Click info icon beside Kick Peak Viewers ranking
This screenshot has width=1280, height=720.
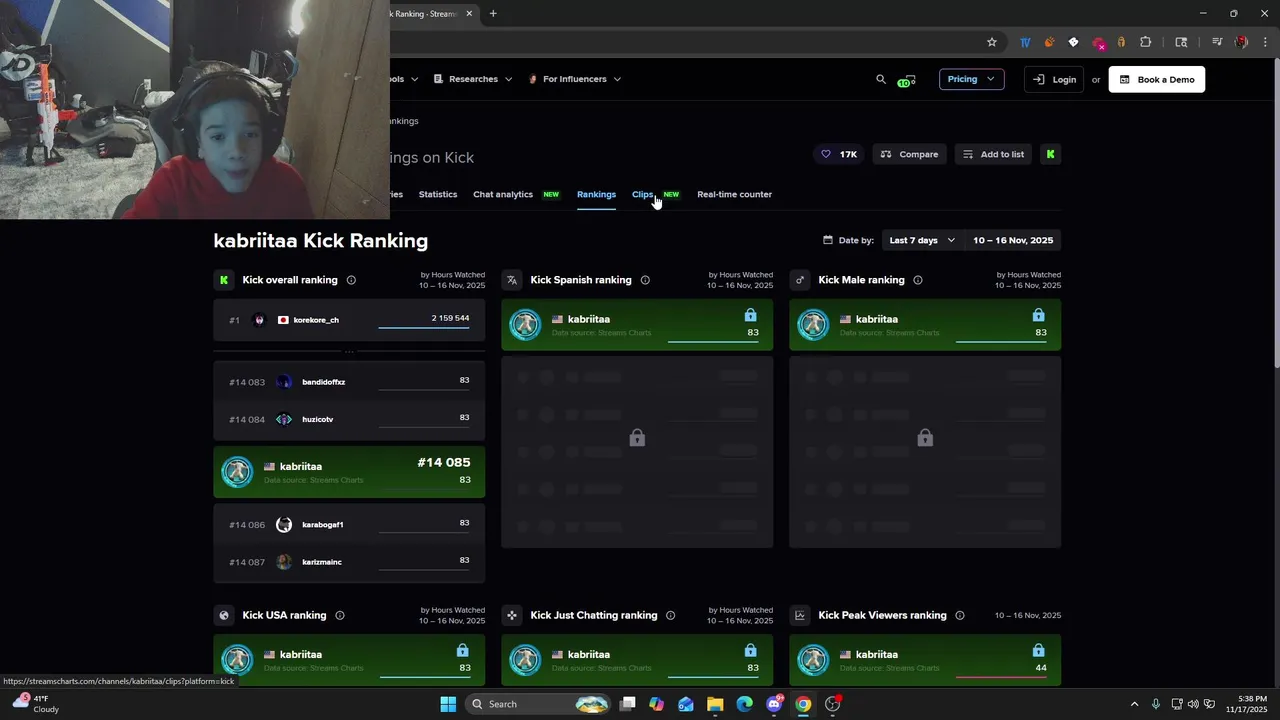(960, 615)
